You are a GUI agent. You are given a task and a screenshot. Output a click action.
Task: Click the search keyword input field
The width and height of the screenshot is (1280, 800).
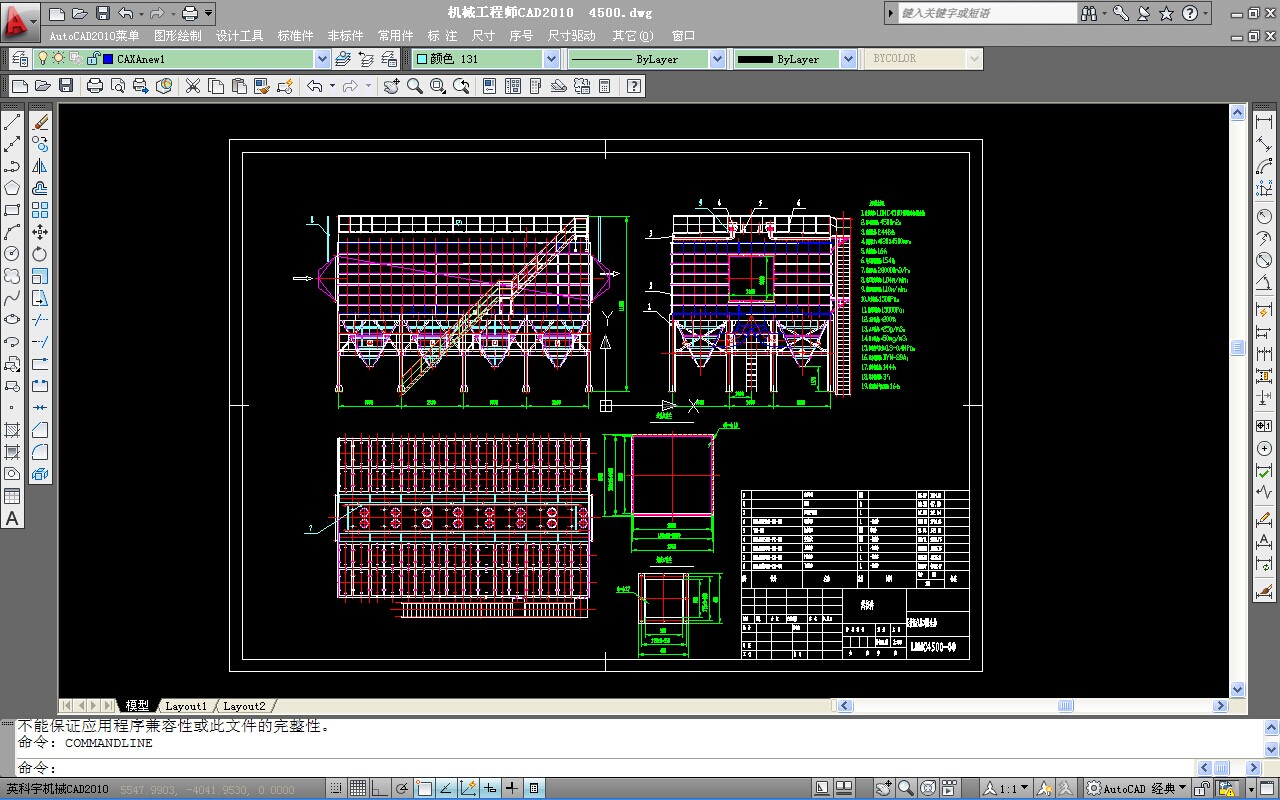coord(986,13)
